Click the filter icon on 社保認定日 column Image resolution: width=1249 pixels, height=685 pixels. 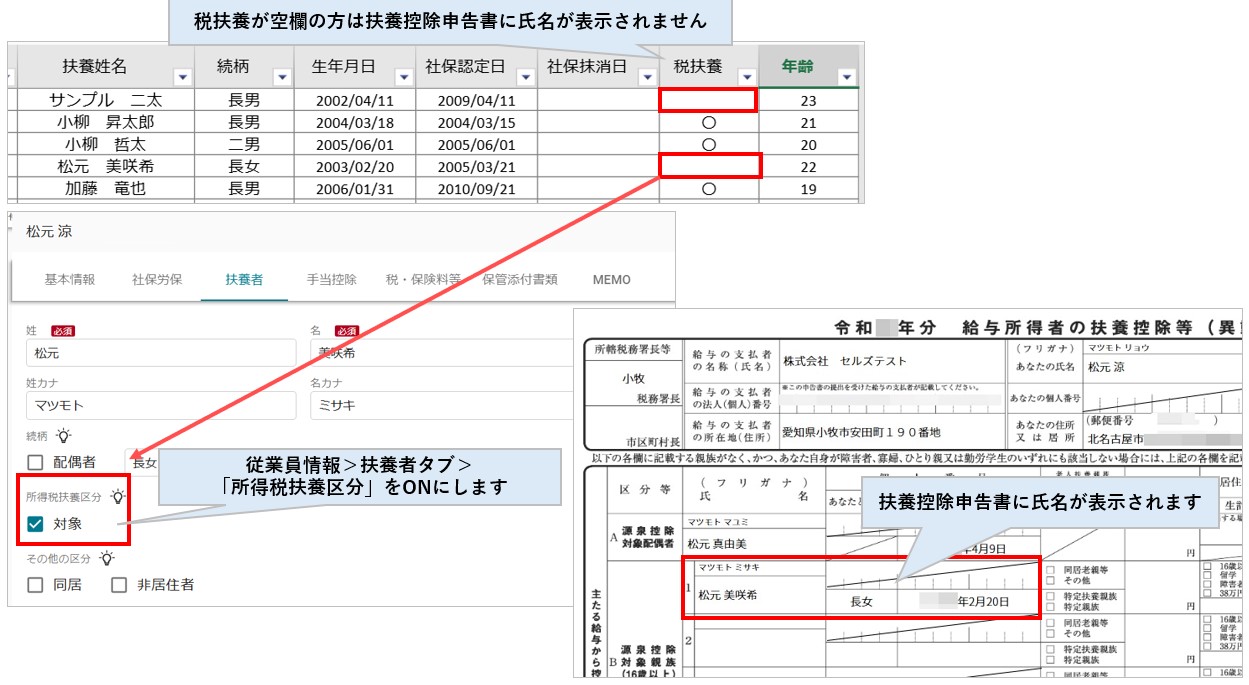coord(525,78)
